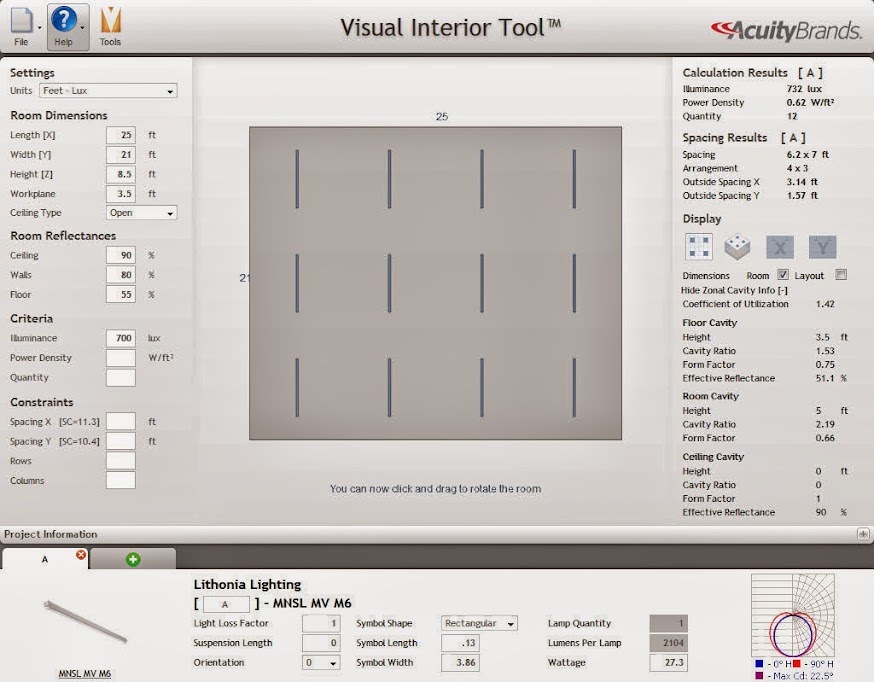Add a new luminaire tab with green plus
874x682 pixels.
(133, 559)
